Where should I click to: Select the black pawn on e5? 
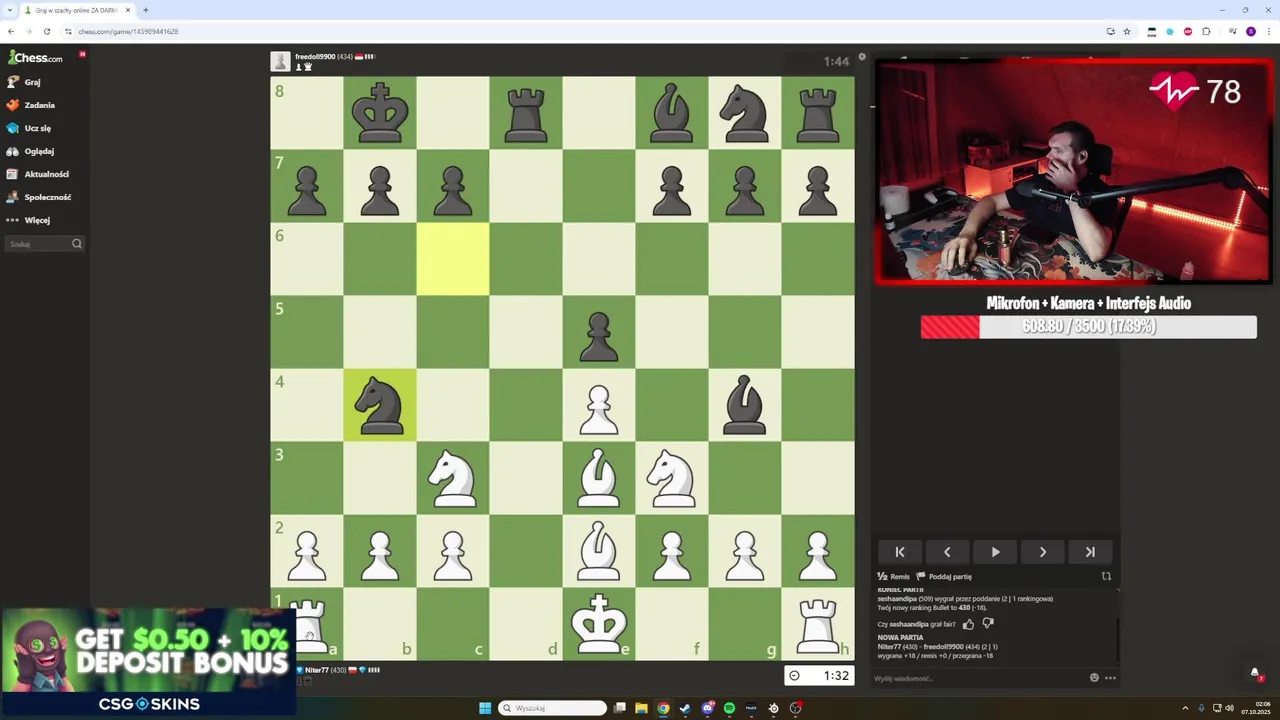click(599, 332)
